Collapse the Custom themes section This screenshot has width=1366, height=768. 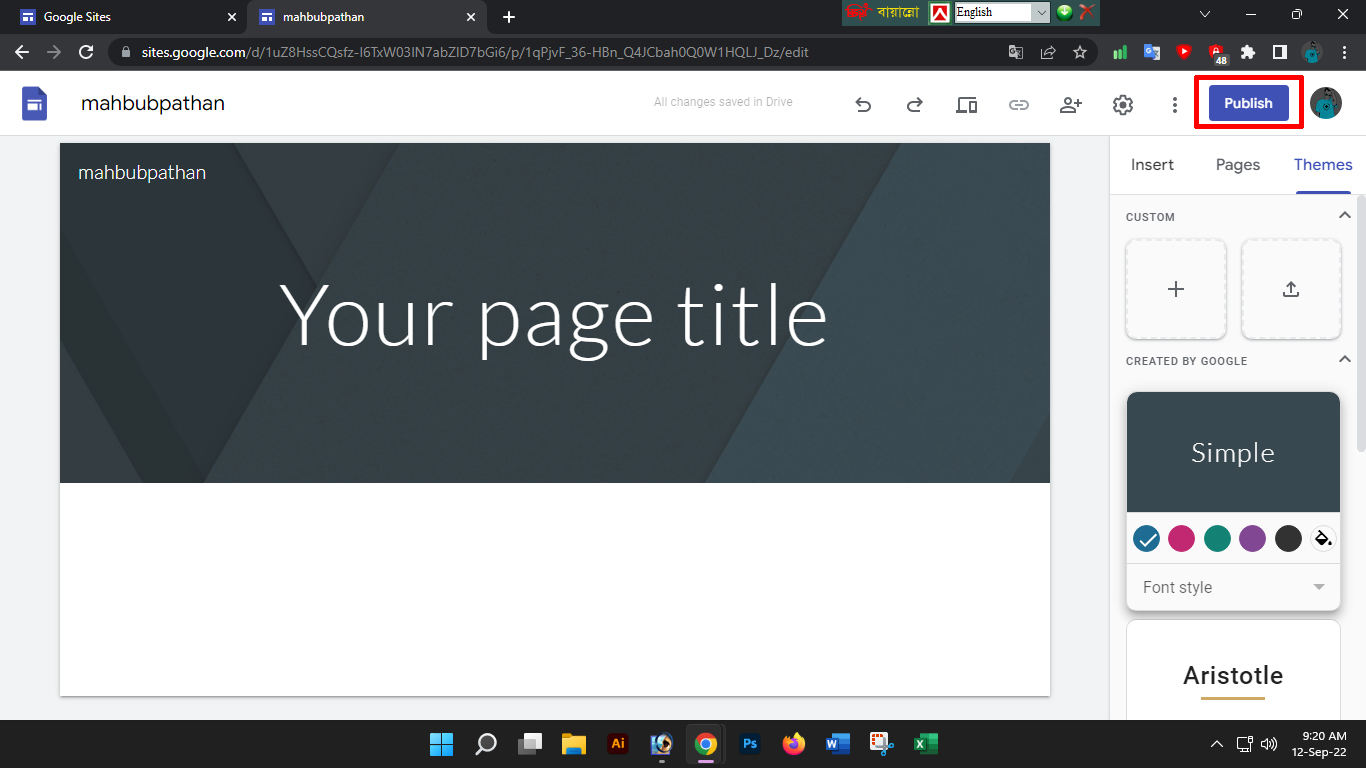[1345, 216]
